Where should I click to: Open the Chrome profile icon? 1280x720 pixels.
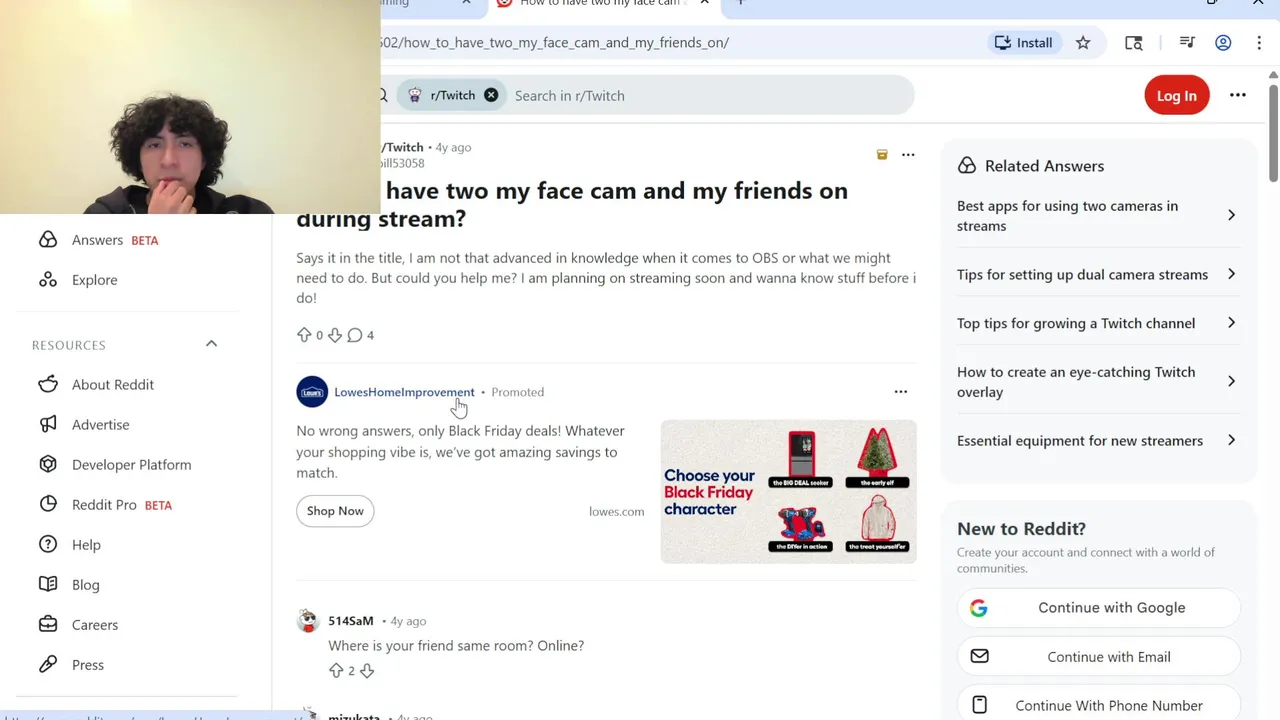[1223, 43]
